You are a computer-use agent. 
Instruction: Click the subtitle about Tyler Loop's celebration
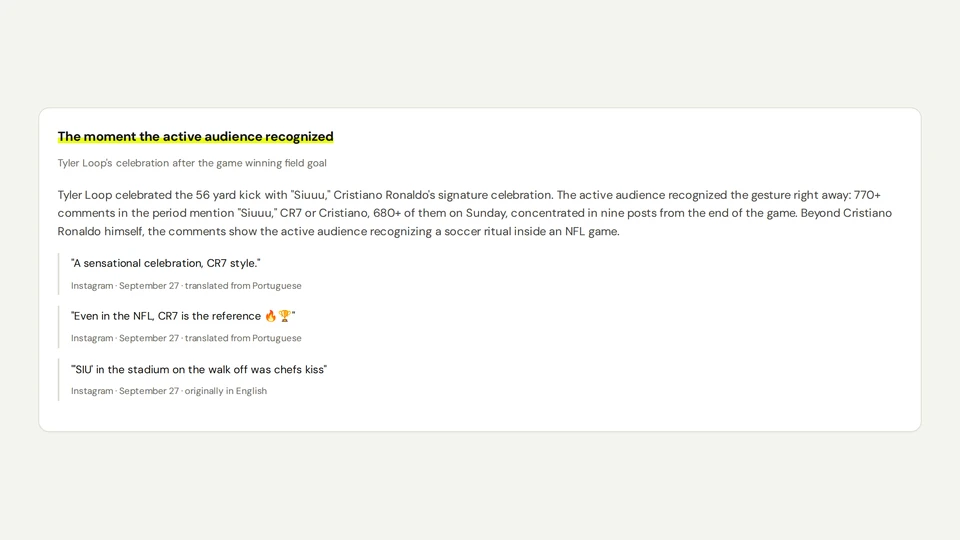pos(192,163)
